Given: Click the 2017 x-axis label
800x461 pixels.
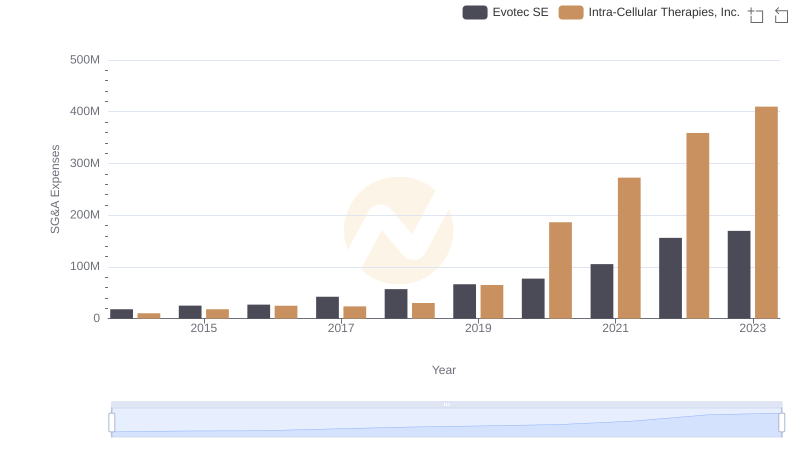Looking at the screenshot, I should 341,328.
